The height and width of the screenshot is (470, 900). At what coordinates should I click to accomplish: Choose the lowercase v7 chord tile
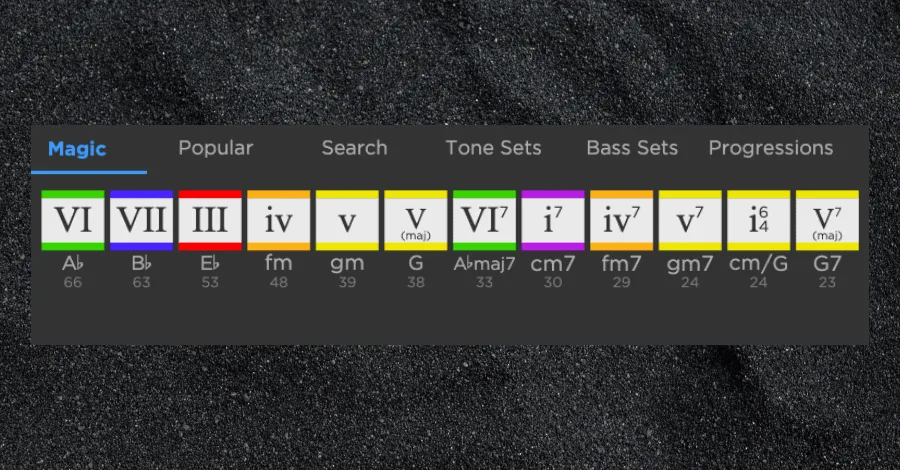coord(690,220)
